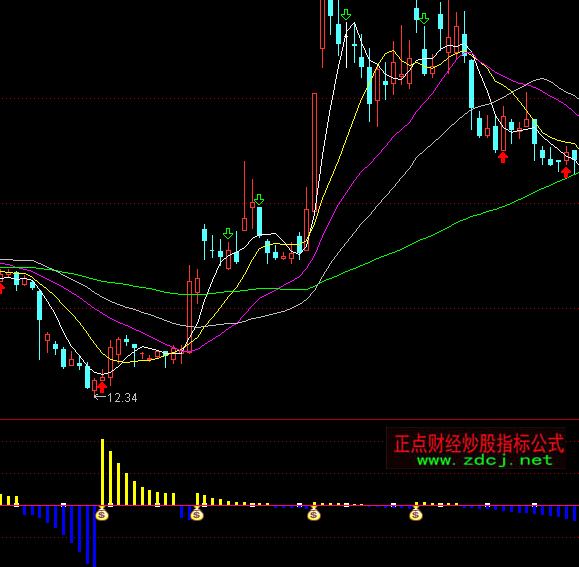The image size is (579, 567).
Task: Click the lowest green down arrow in the chart
Action: [228, 234]
